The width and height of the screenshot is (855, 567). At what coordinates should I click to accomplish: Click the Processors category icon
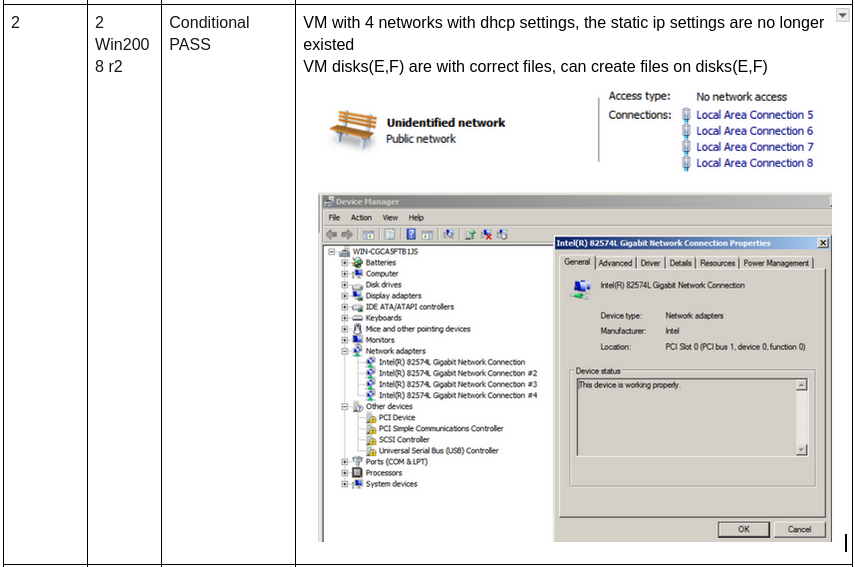357,473
